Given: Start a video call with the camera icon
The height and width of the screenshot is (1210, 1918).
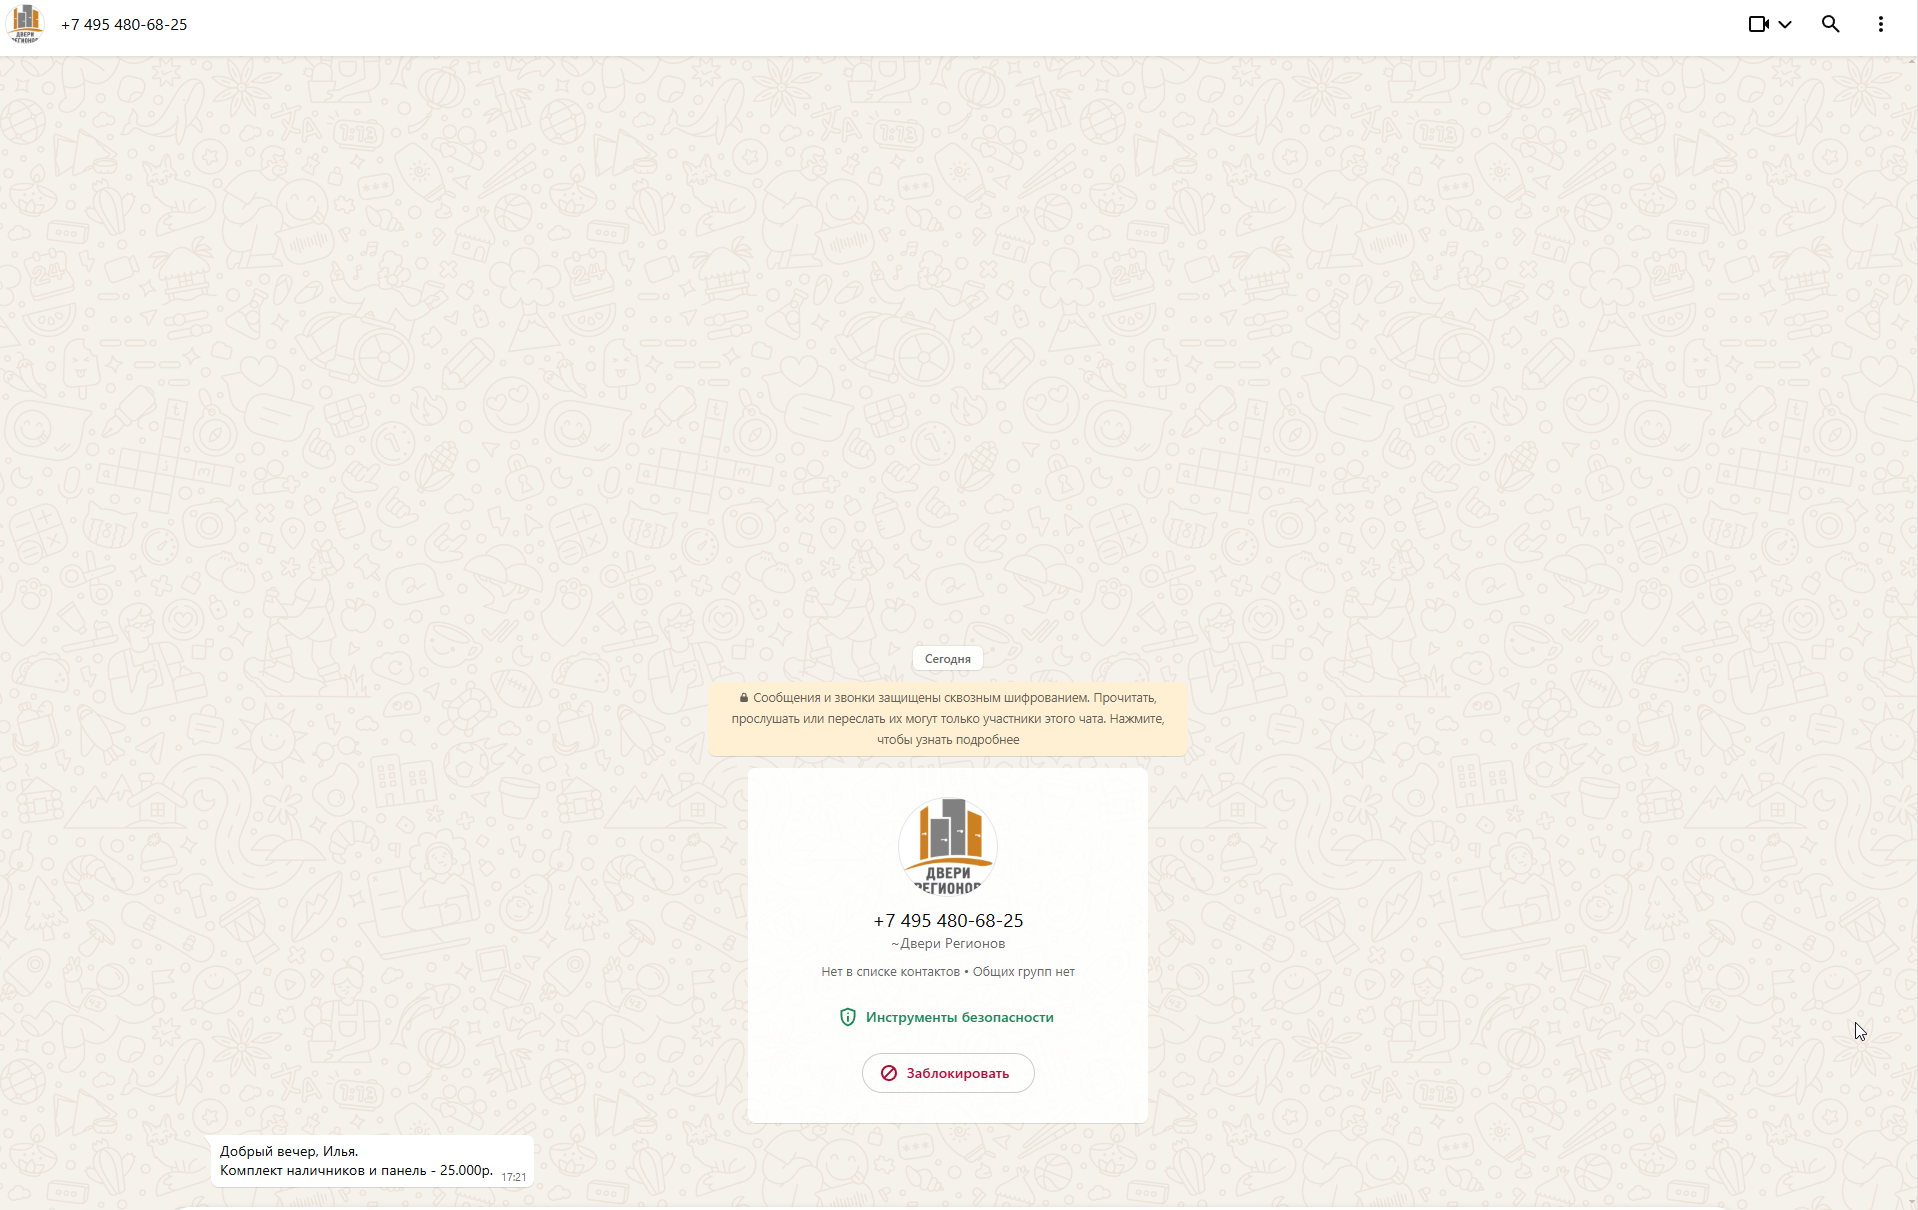Looking at the screenshot, I should click(1759, 24).
